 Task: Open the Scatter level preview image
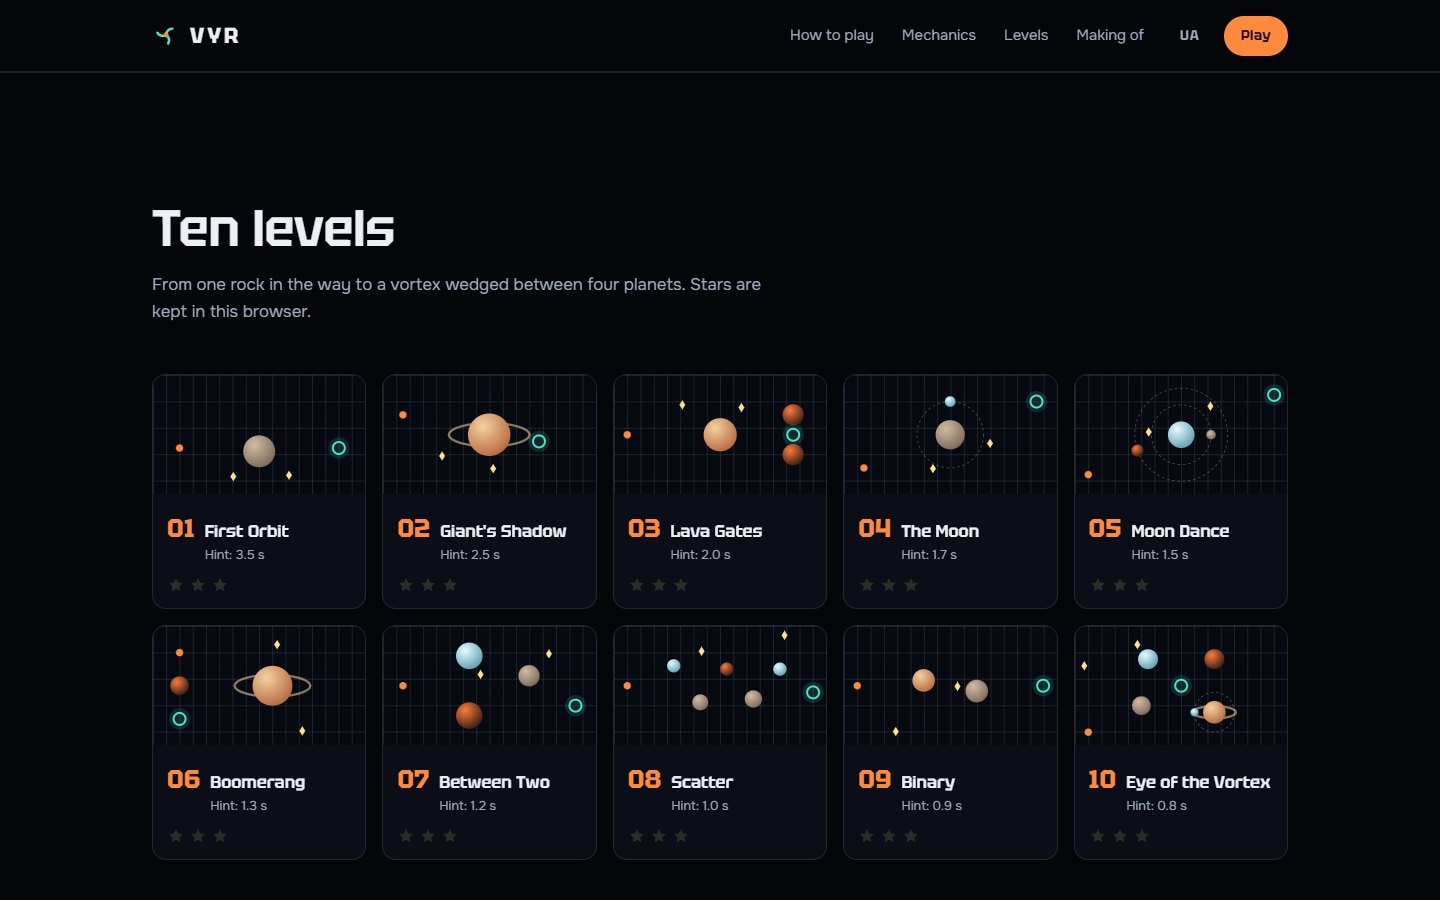point(720,687)
